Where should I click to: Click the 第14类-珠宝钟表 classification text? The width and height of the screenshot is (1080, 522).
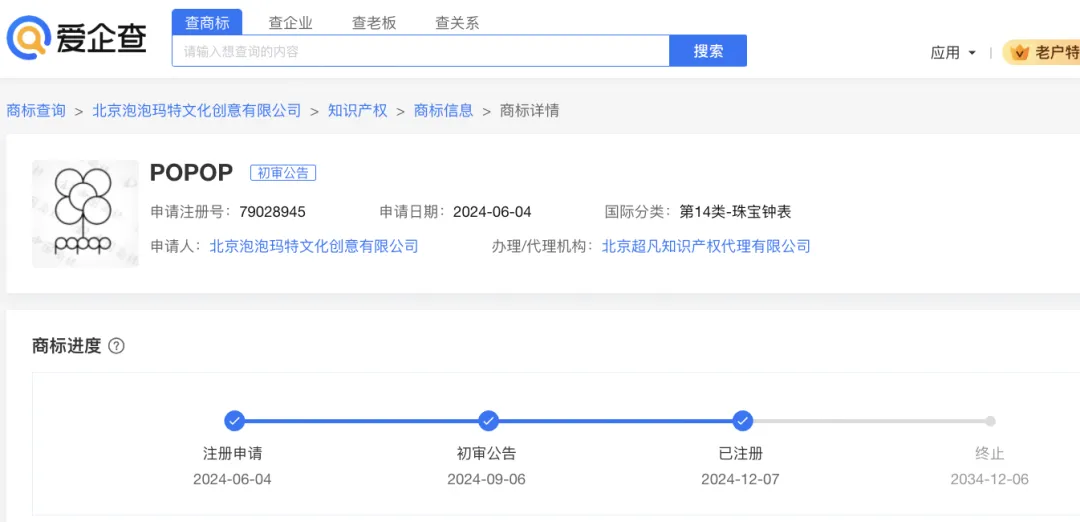coord(736,212)
